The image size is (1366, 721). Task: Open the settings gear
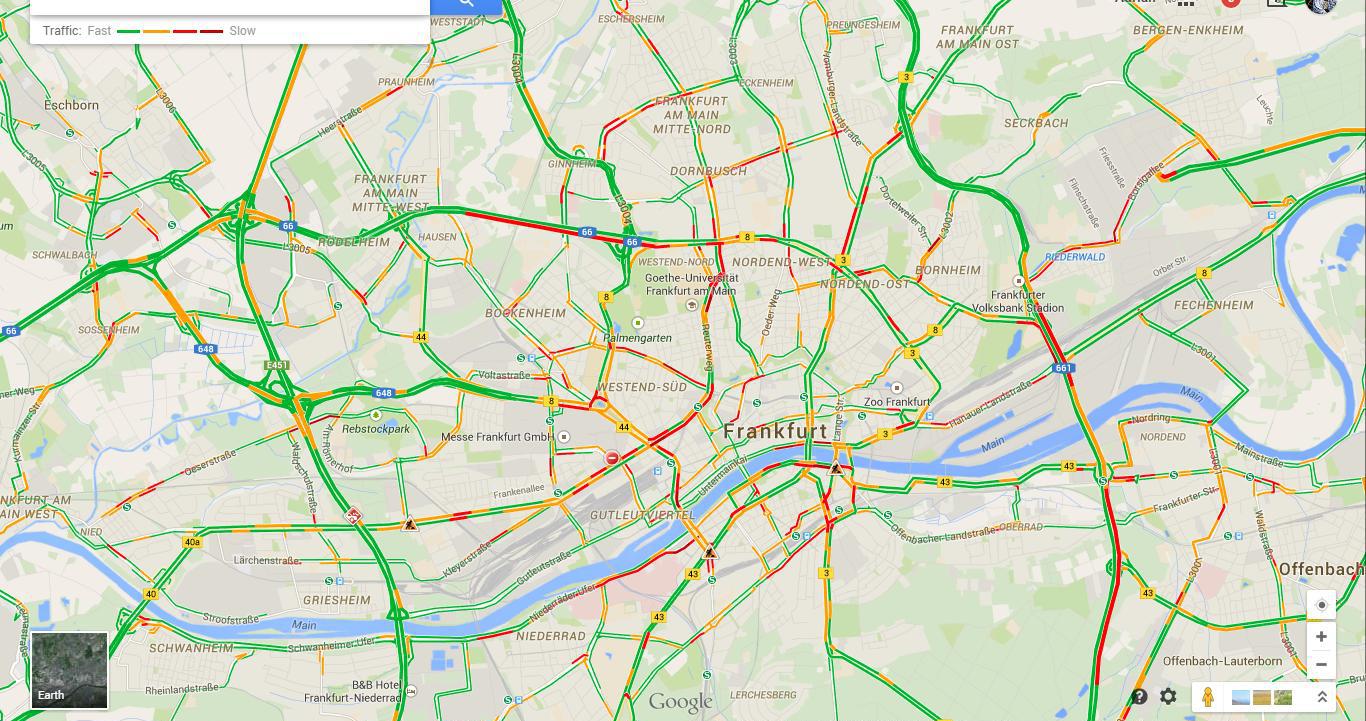[1168, 697]
